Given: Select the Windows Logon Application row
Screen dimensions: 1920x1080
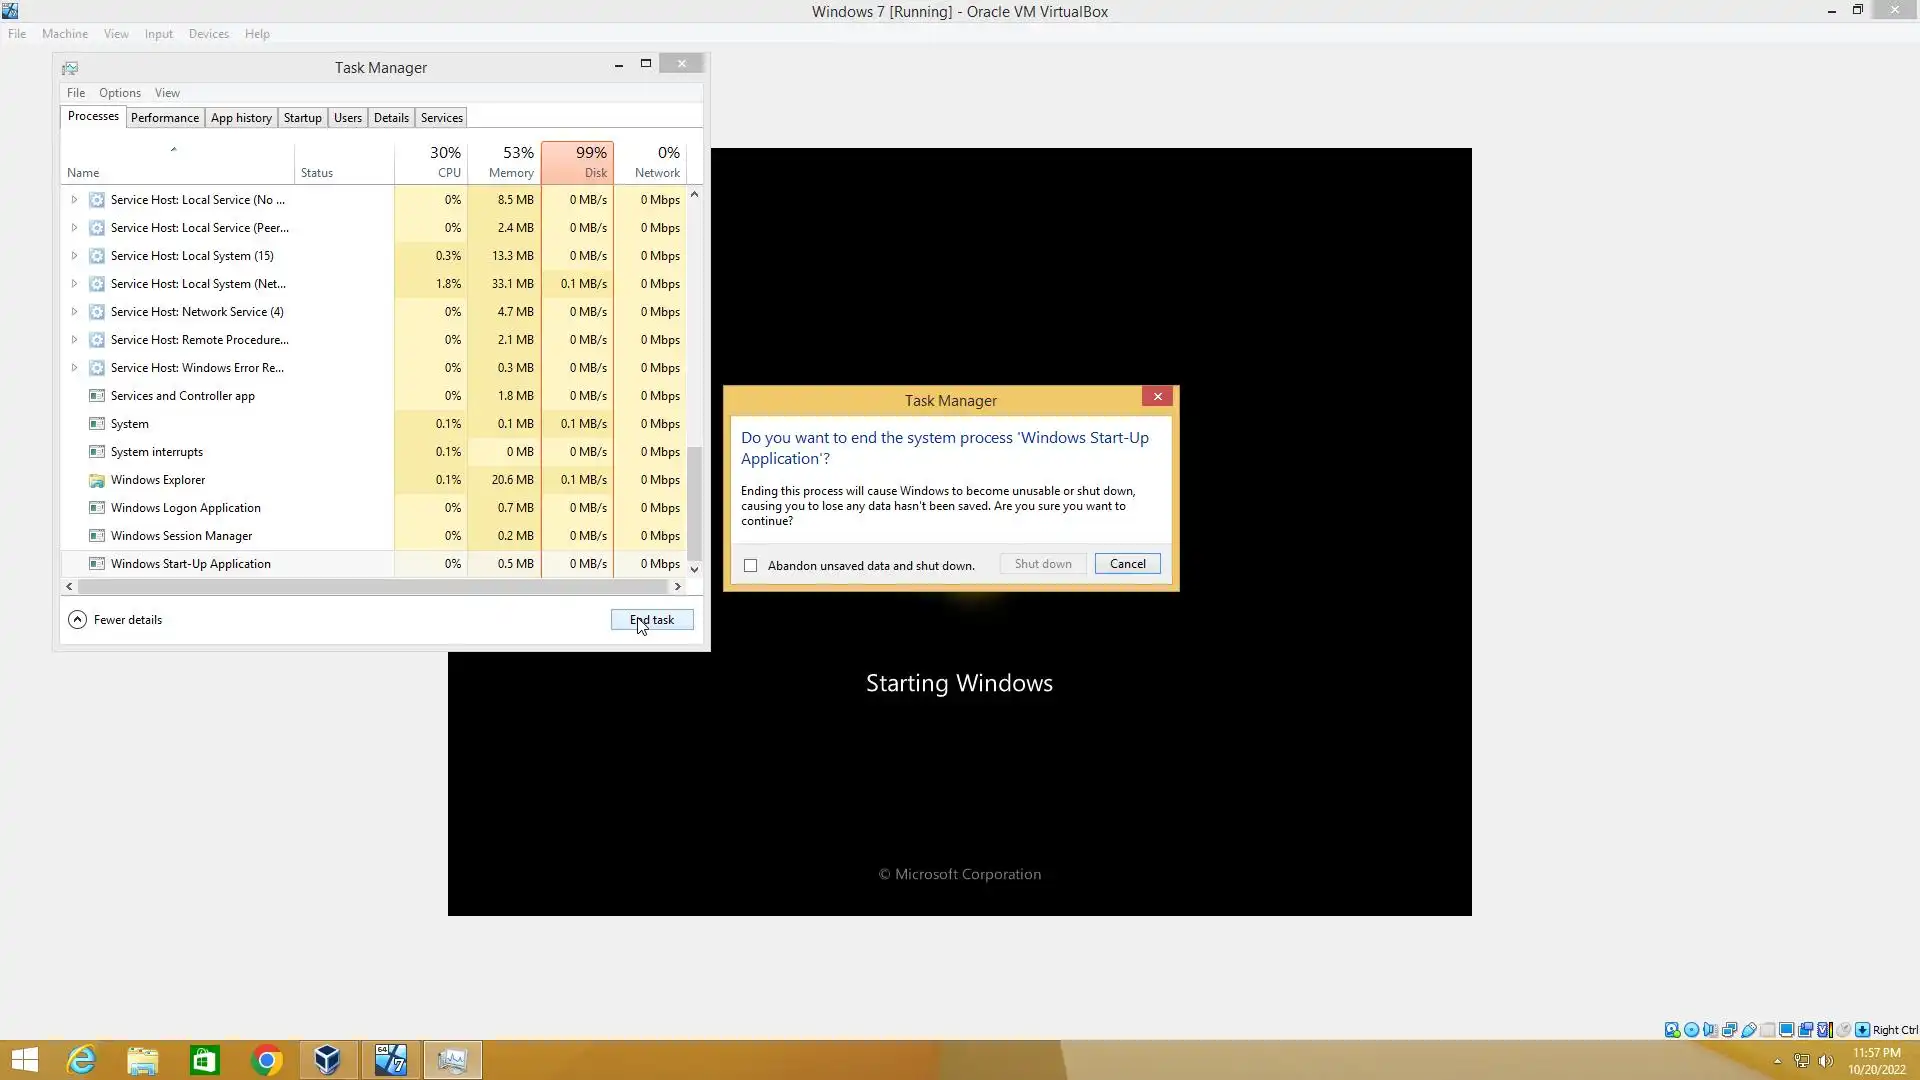Looking at the screenshot, I should (x=186, y=508).
